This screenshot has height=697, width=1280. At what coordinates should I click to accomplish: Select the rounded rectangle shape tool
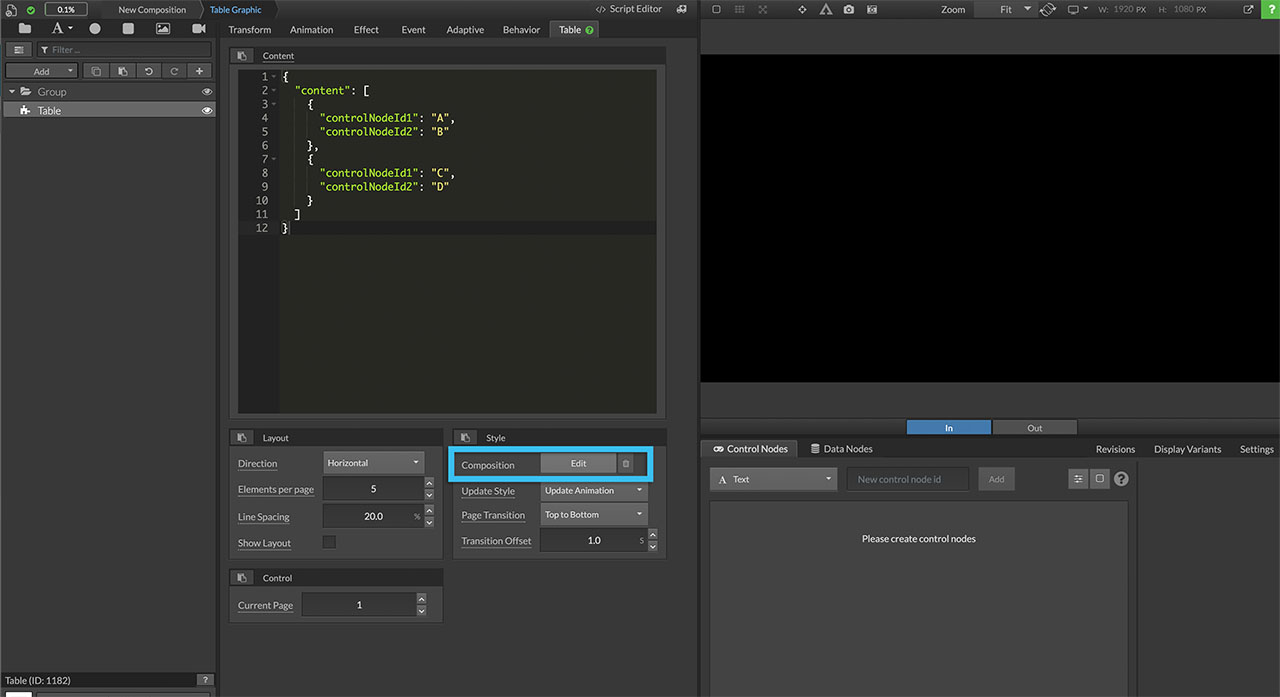coord(128,29)
